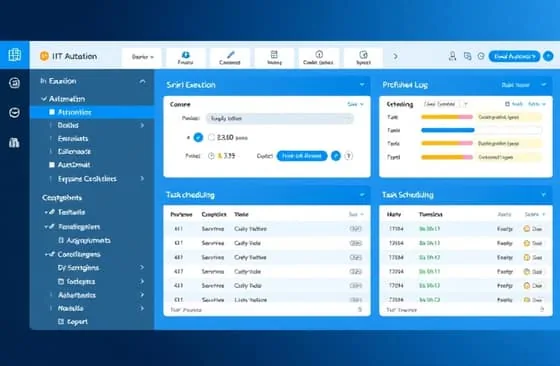Expand Expane Cooletires in the sidebar

click(142, 178)
